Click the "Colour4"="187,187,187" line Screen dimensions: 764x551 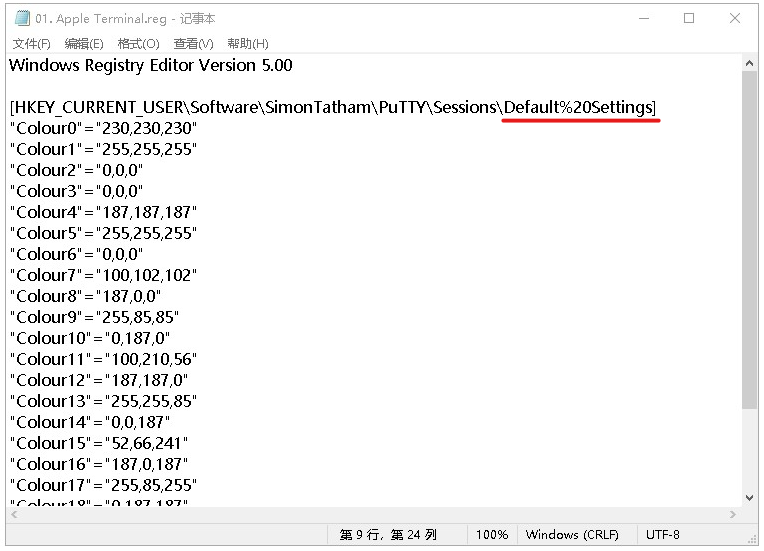click(x=103, y=212)
